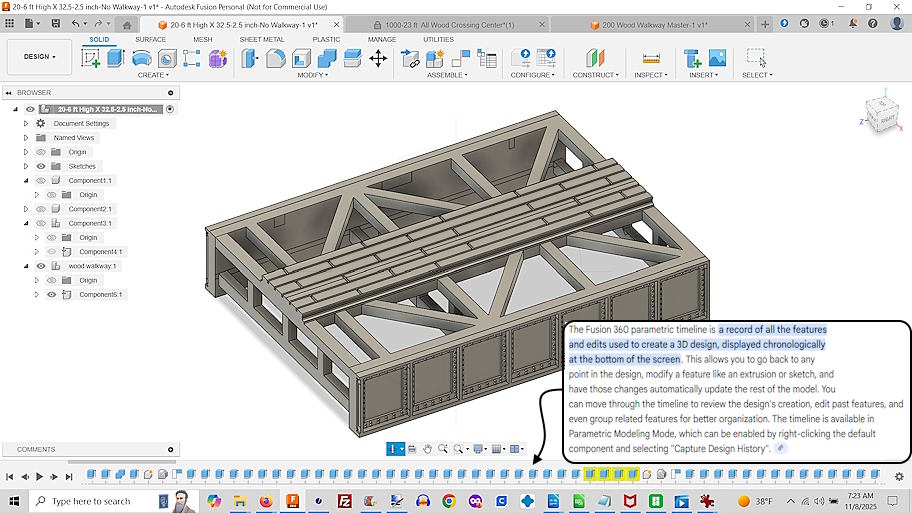This screenshot has height=513, width=912.
Task: Show Component2:1 using eye icon
Action: click(41, 209)
